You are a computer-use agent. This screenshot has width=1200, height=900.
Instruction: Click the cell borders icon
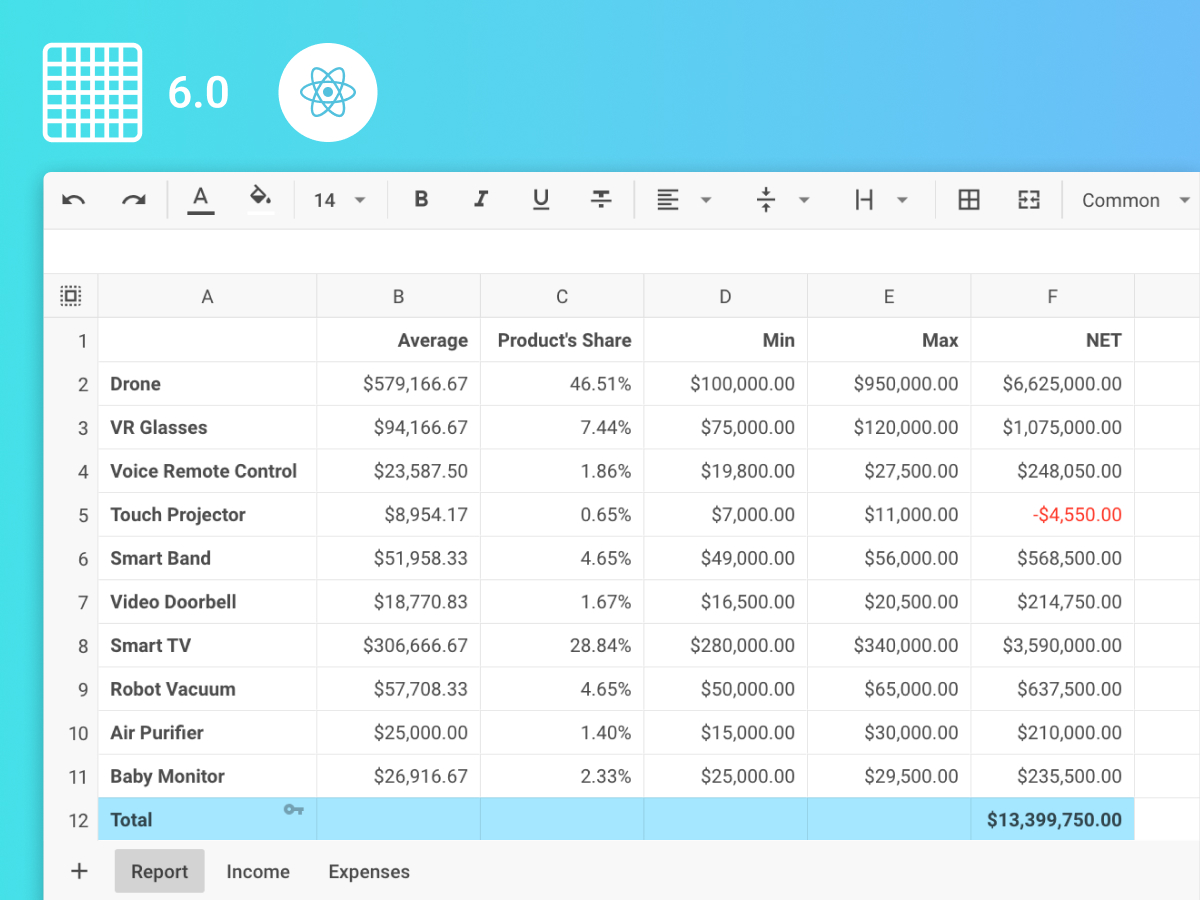pos(969,200)
